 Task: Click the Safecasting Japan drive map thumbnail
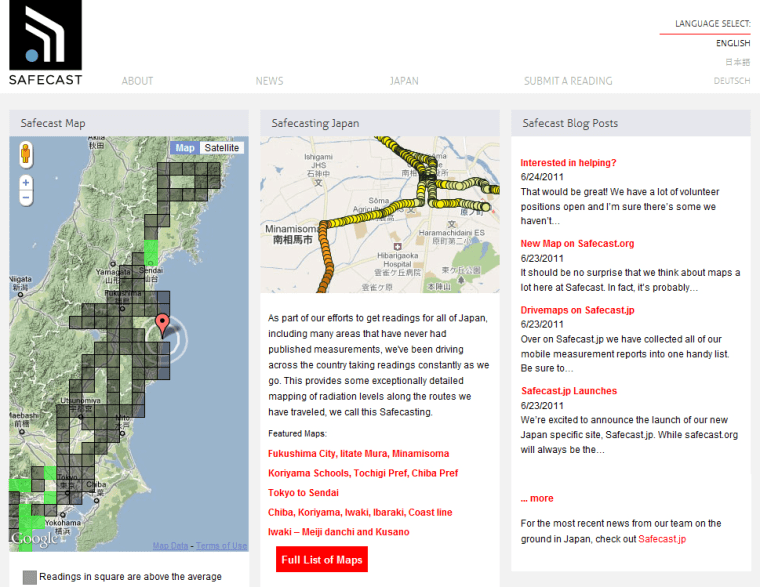380,214
